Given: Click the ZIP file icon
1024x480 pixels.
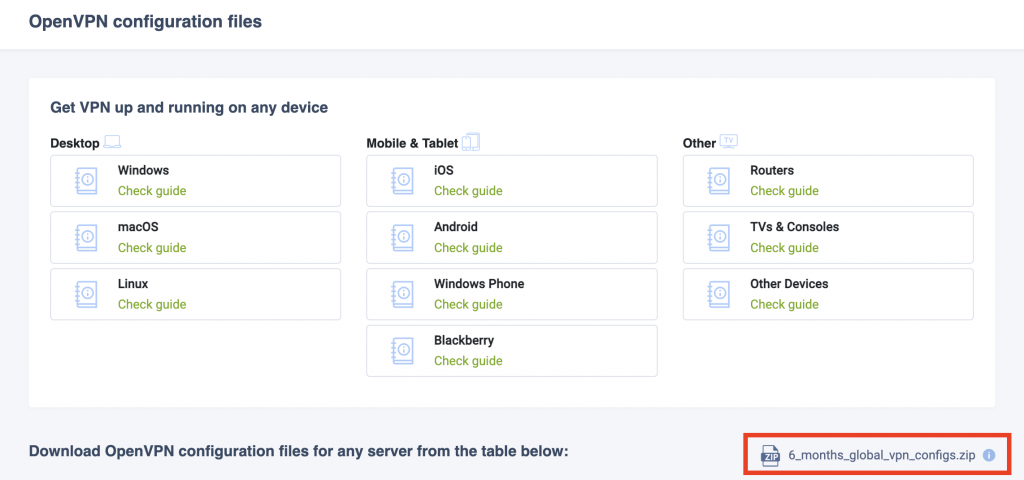Looking at the screenshot, I should pos(771,455).
